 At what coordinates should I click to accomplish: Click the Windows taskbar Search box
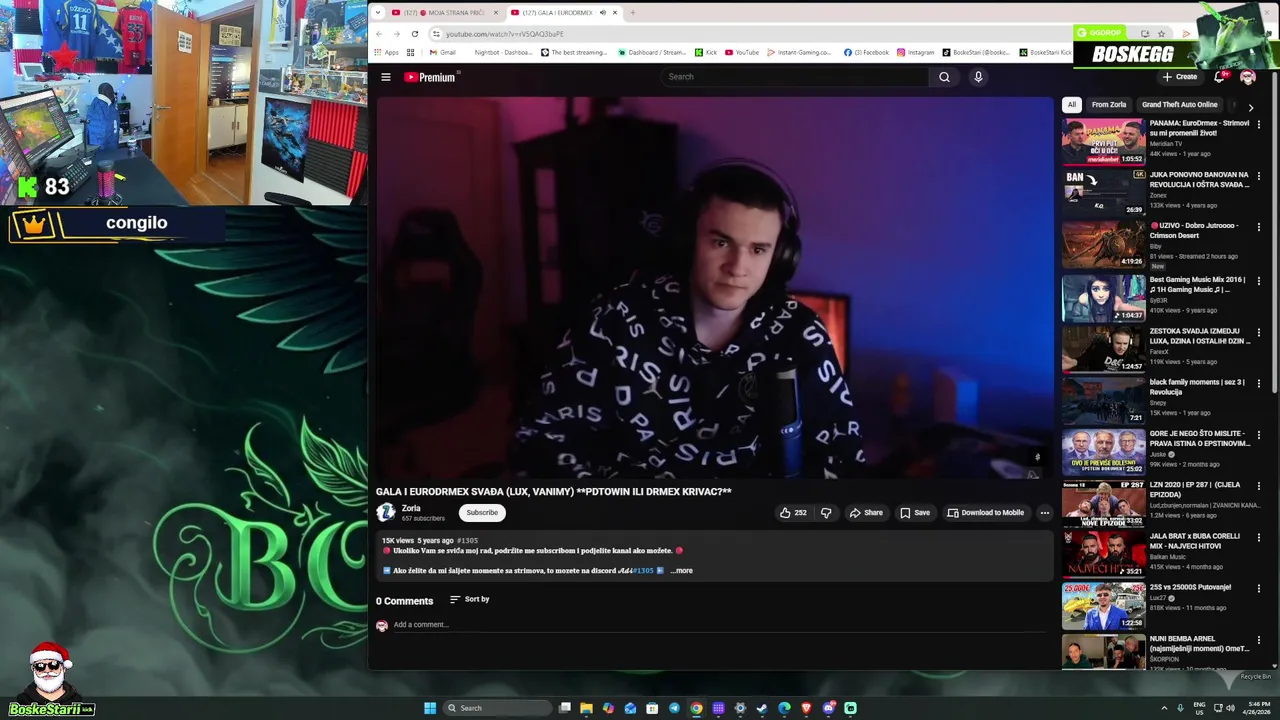[498, 708]
